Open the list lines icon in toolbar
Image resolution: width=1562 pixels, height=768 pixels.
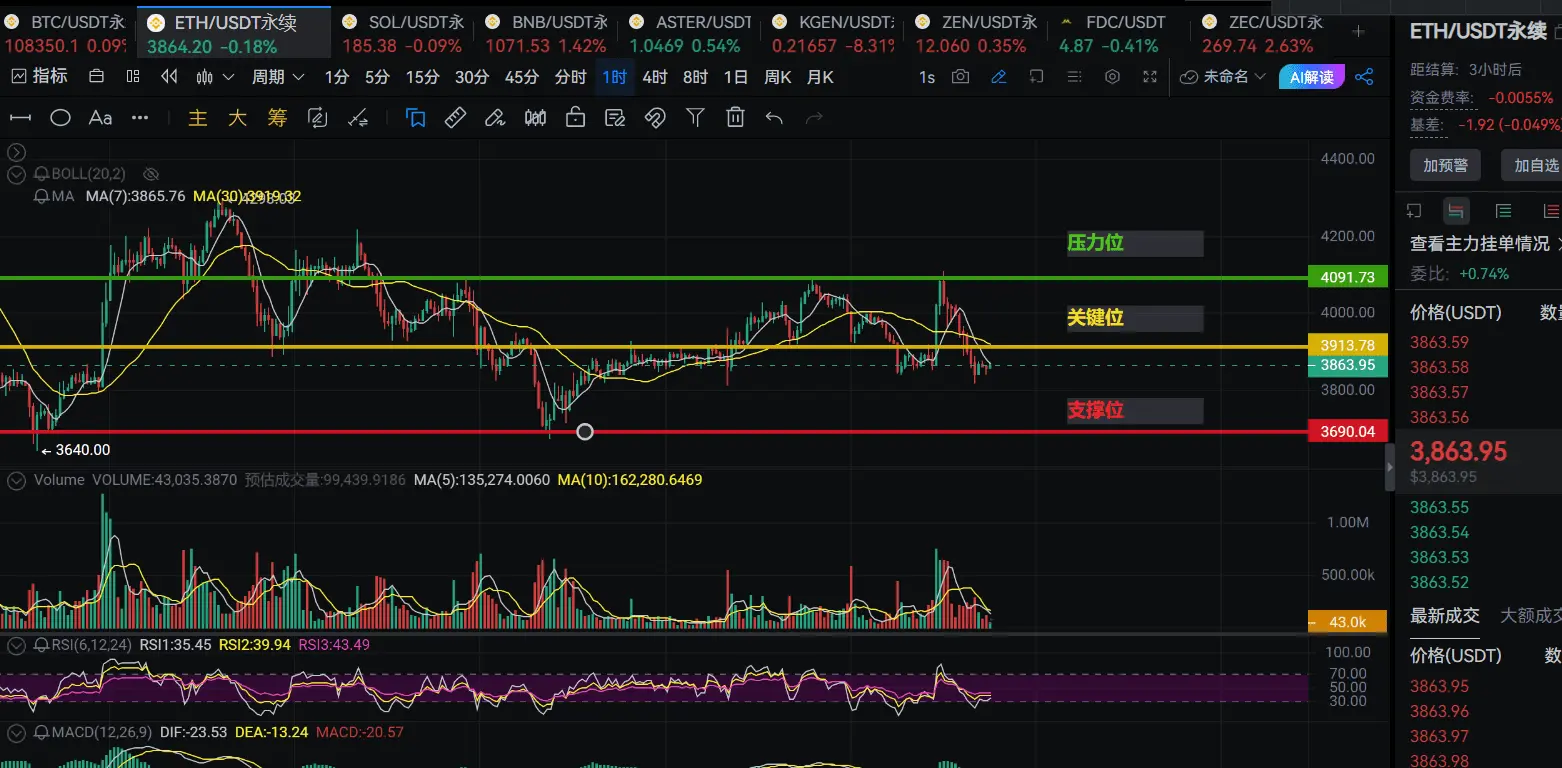pos(1074,77)
